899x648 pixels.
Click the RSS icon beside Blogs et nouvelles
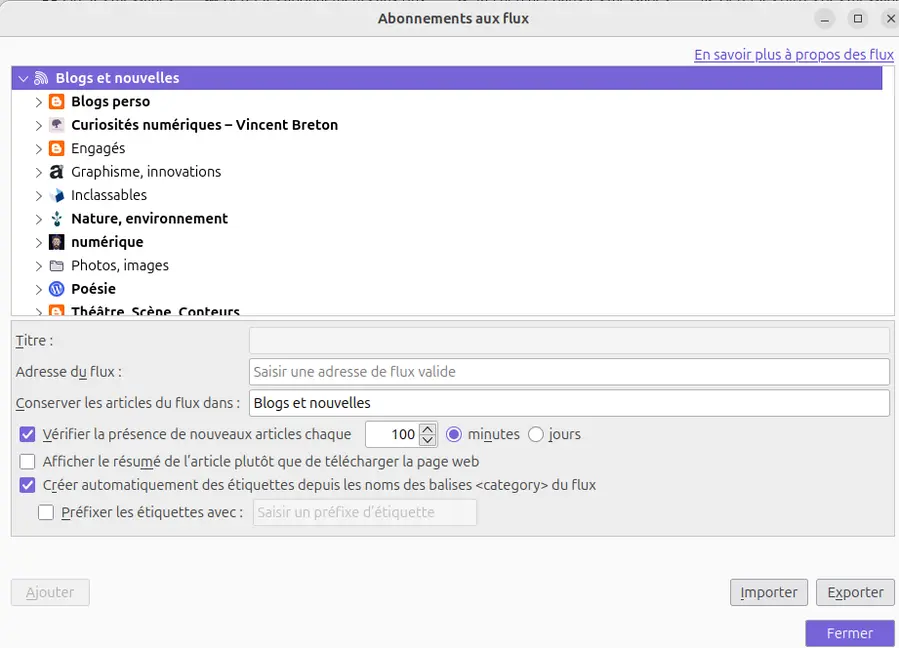pyautogui.click(x=41, y=78)
